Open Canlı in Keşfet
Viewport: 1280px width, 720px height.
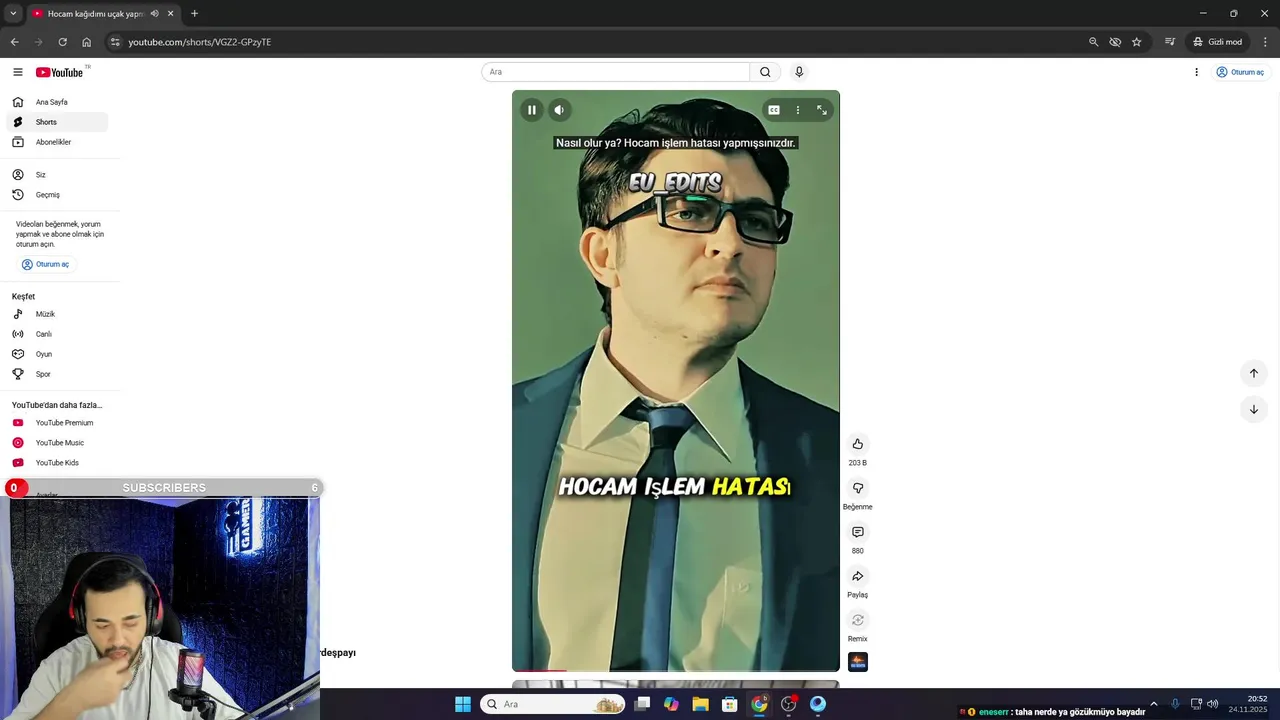click(x=57, y=334)
